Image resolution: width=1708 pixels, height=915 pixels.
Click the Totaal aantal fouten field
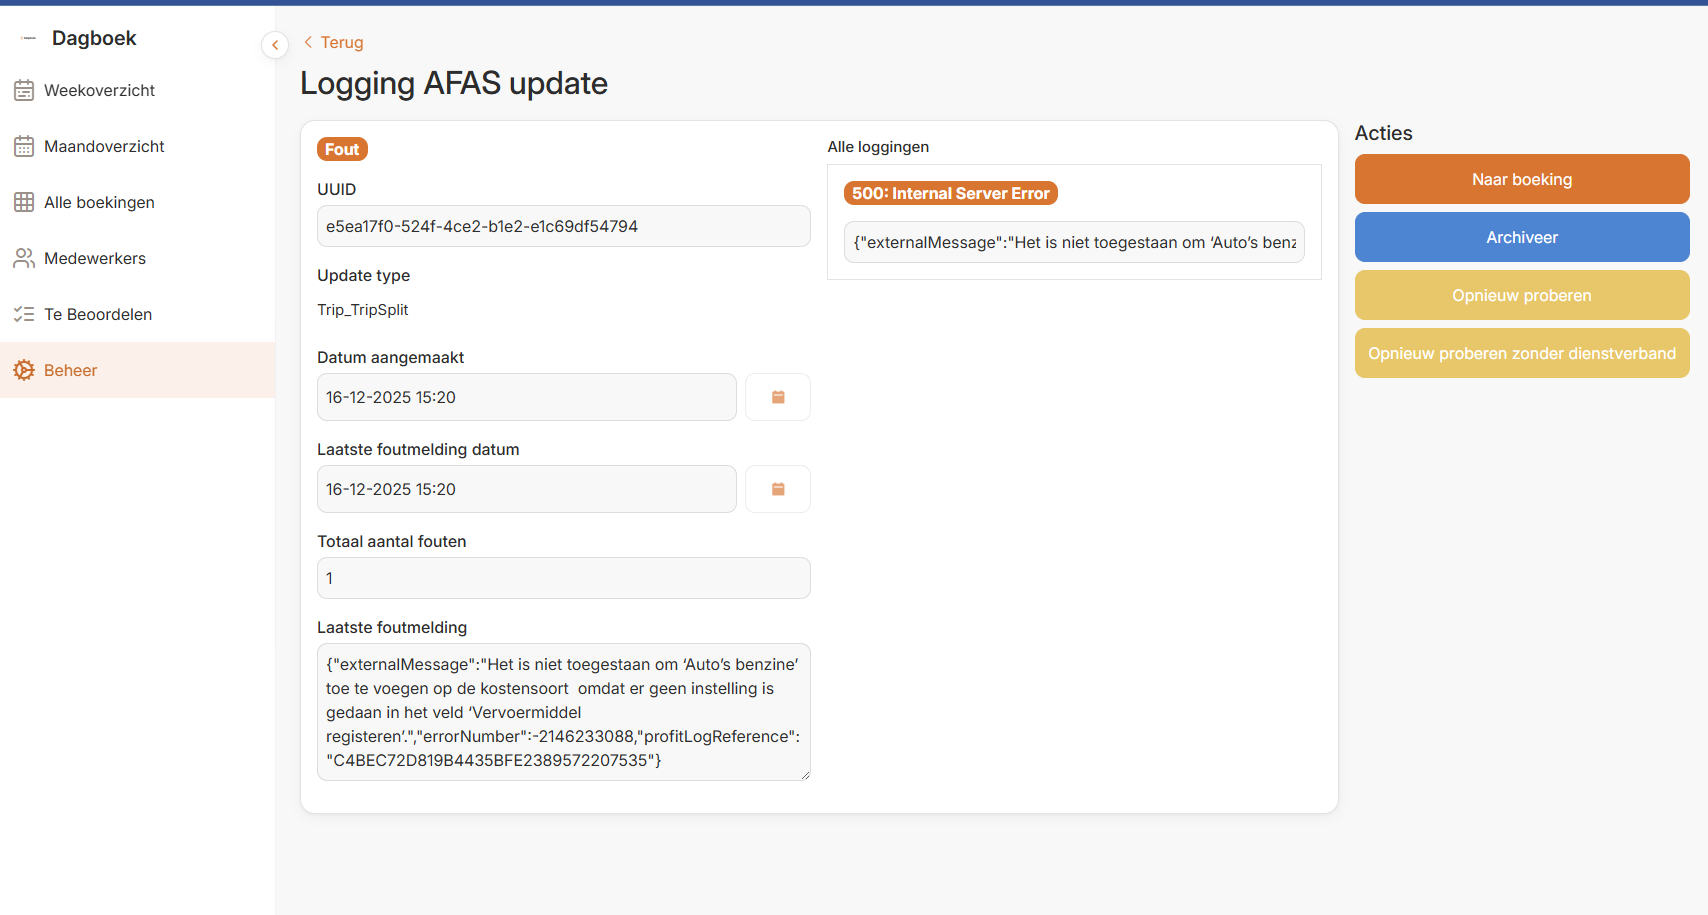pyautogui.click(x=563, y=579)
